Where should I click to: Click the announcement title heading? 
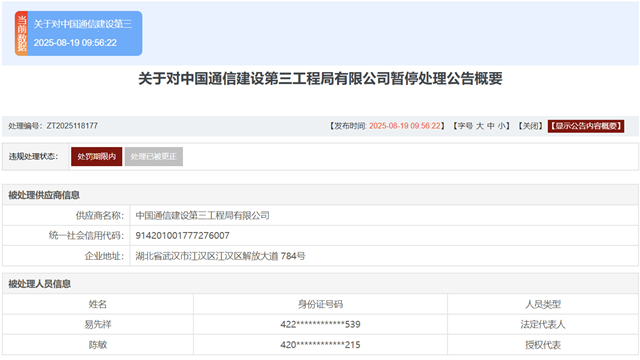[x=320, y=78]
